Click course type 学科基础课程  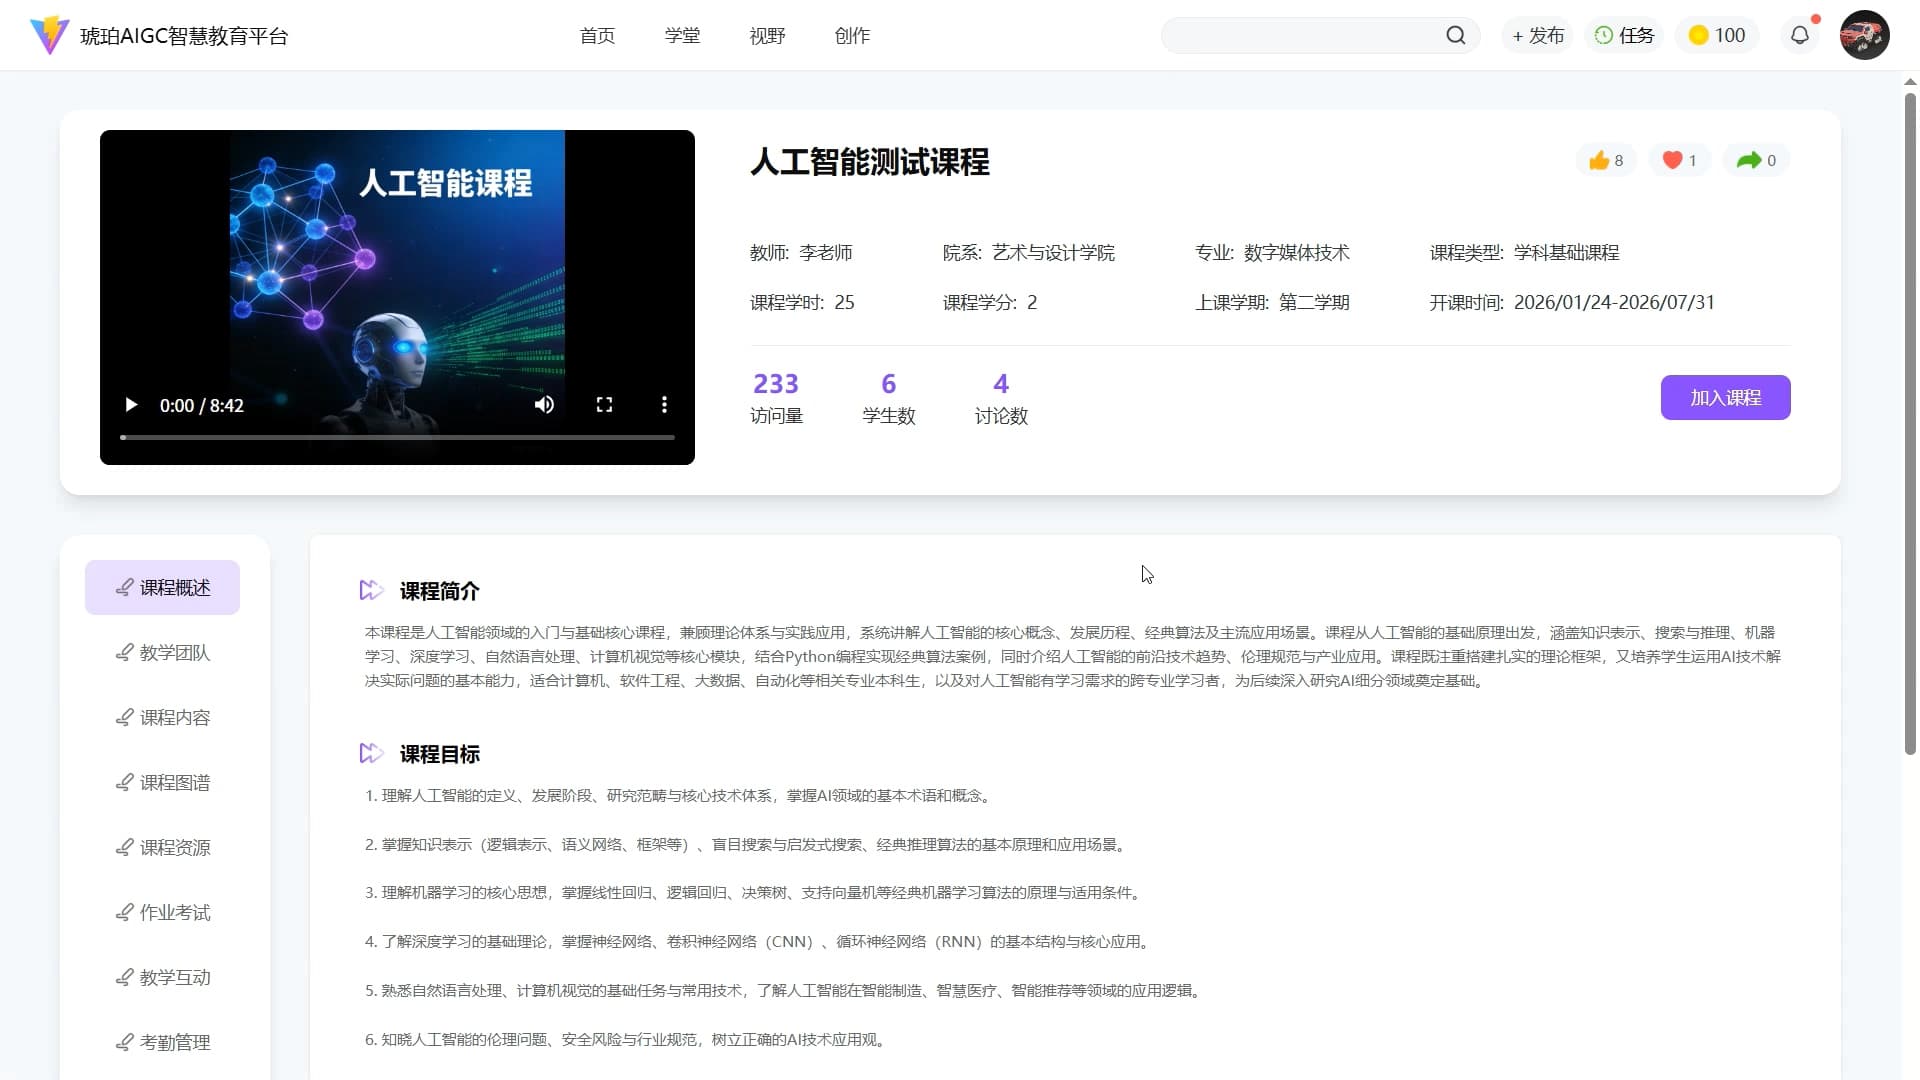point(1567,253)
